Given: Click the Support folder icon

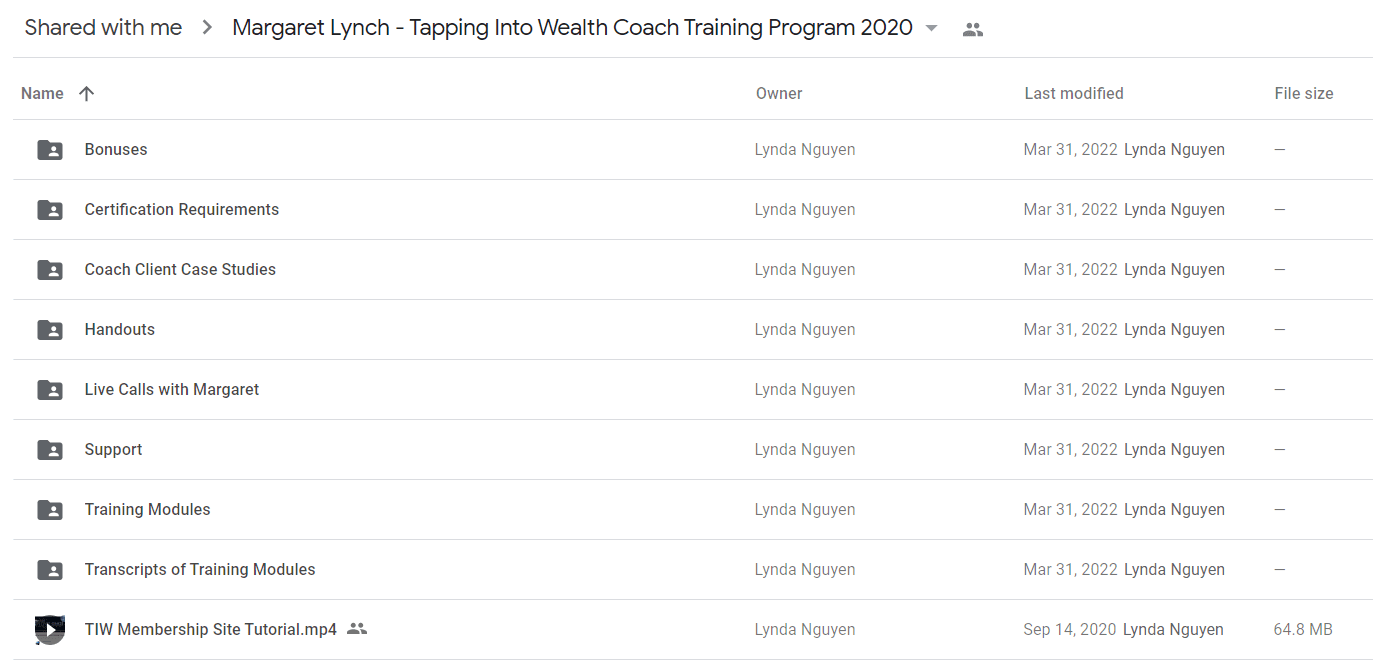Looking at the screenshot, I should [x=50, y=450].
